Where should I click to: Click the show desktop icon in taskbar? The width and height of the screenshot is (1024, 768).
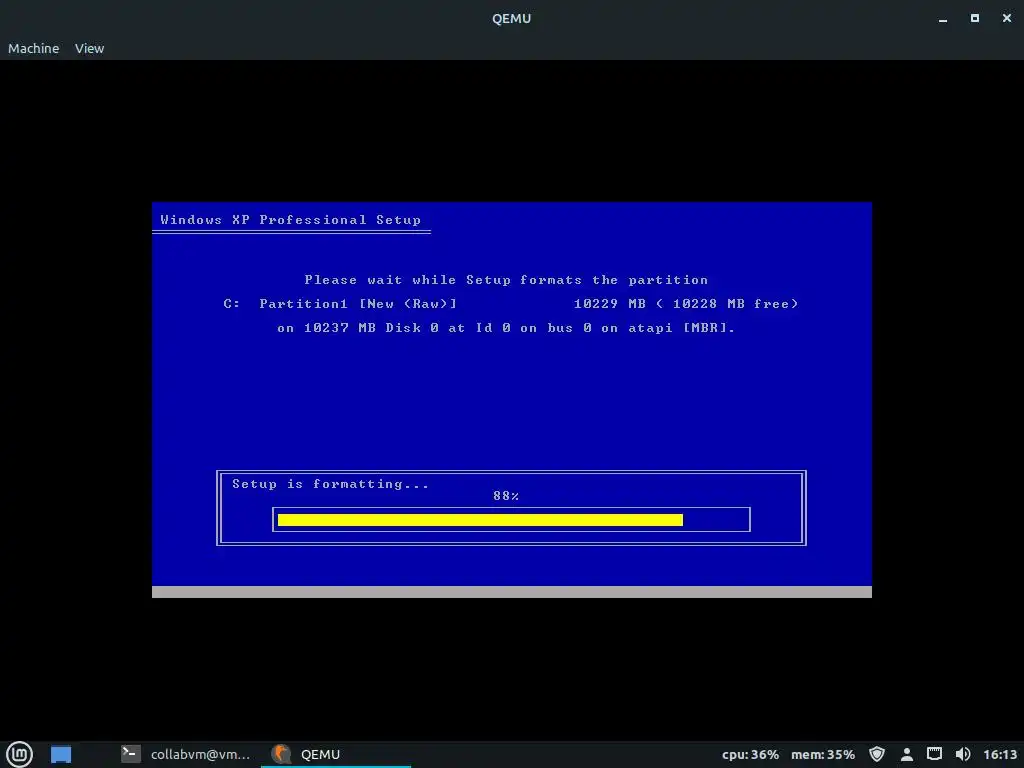click(x=61, y=754)
